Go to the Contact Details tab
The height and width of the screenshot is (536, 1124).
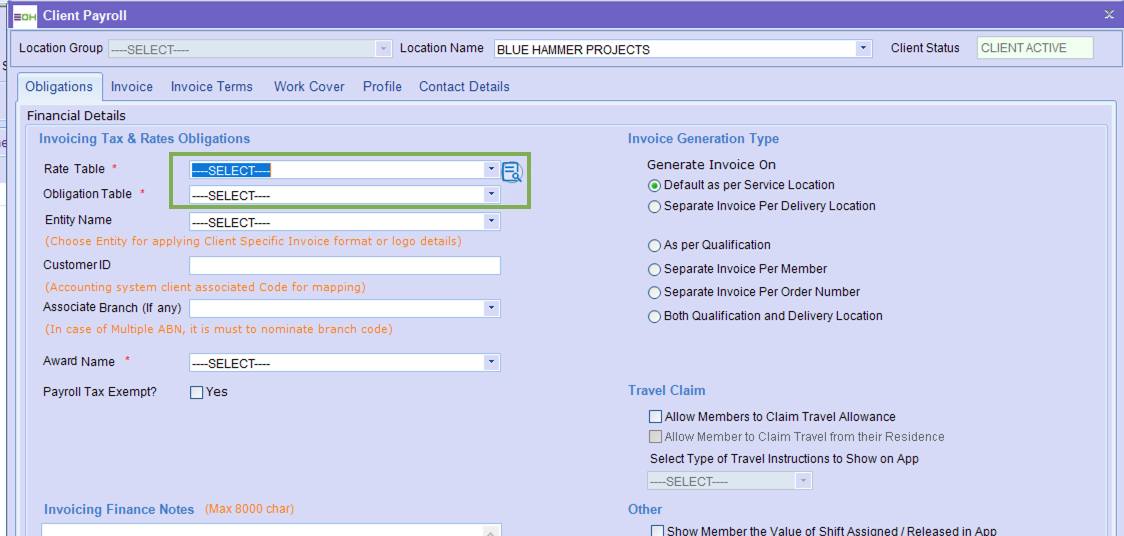click(464, 87)
